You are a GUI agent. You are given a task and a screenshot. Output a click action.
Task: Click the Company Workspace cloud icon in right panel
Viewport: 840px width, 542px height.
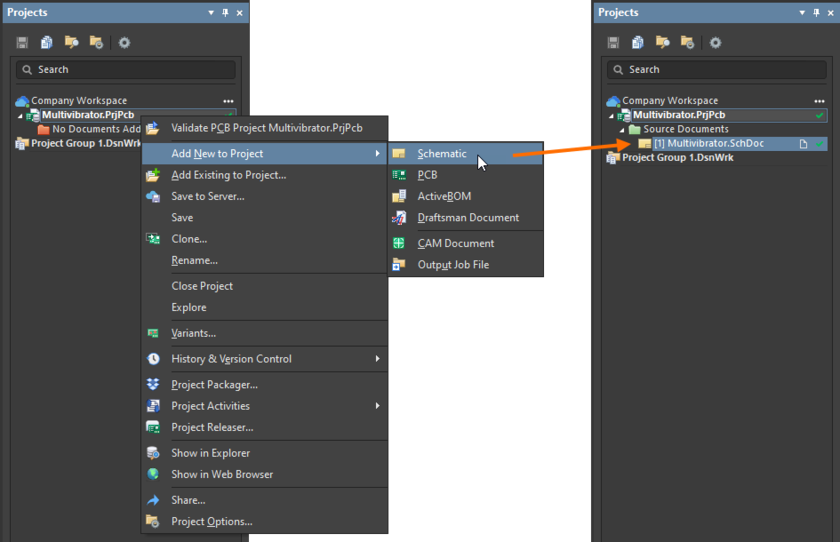tap(613, 101)
